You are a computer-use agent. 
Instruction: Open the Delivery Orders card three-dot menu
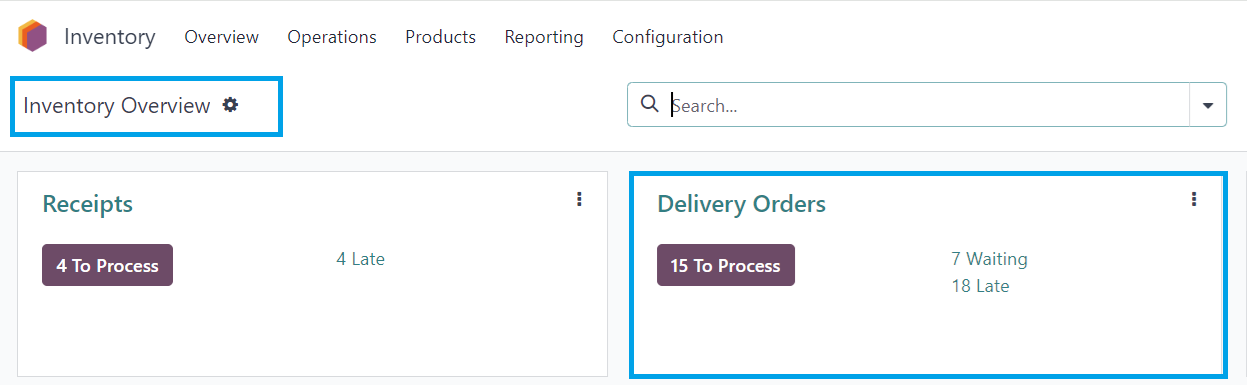1194,200
